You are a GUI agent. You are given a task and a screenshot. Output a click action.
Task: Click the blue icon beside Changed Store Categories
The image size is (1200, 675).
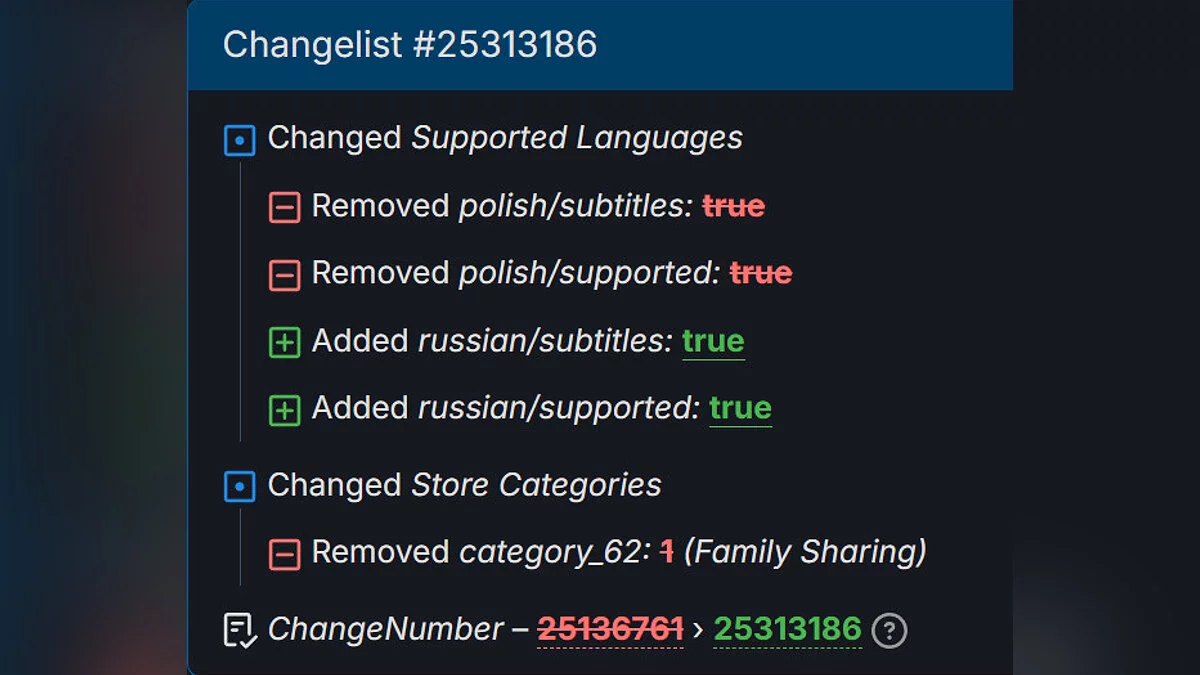pyautogui.click(x=240, y=487)
